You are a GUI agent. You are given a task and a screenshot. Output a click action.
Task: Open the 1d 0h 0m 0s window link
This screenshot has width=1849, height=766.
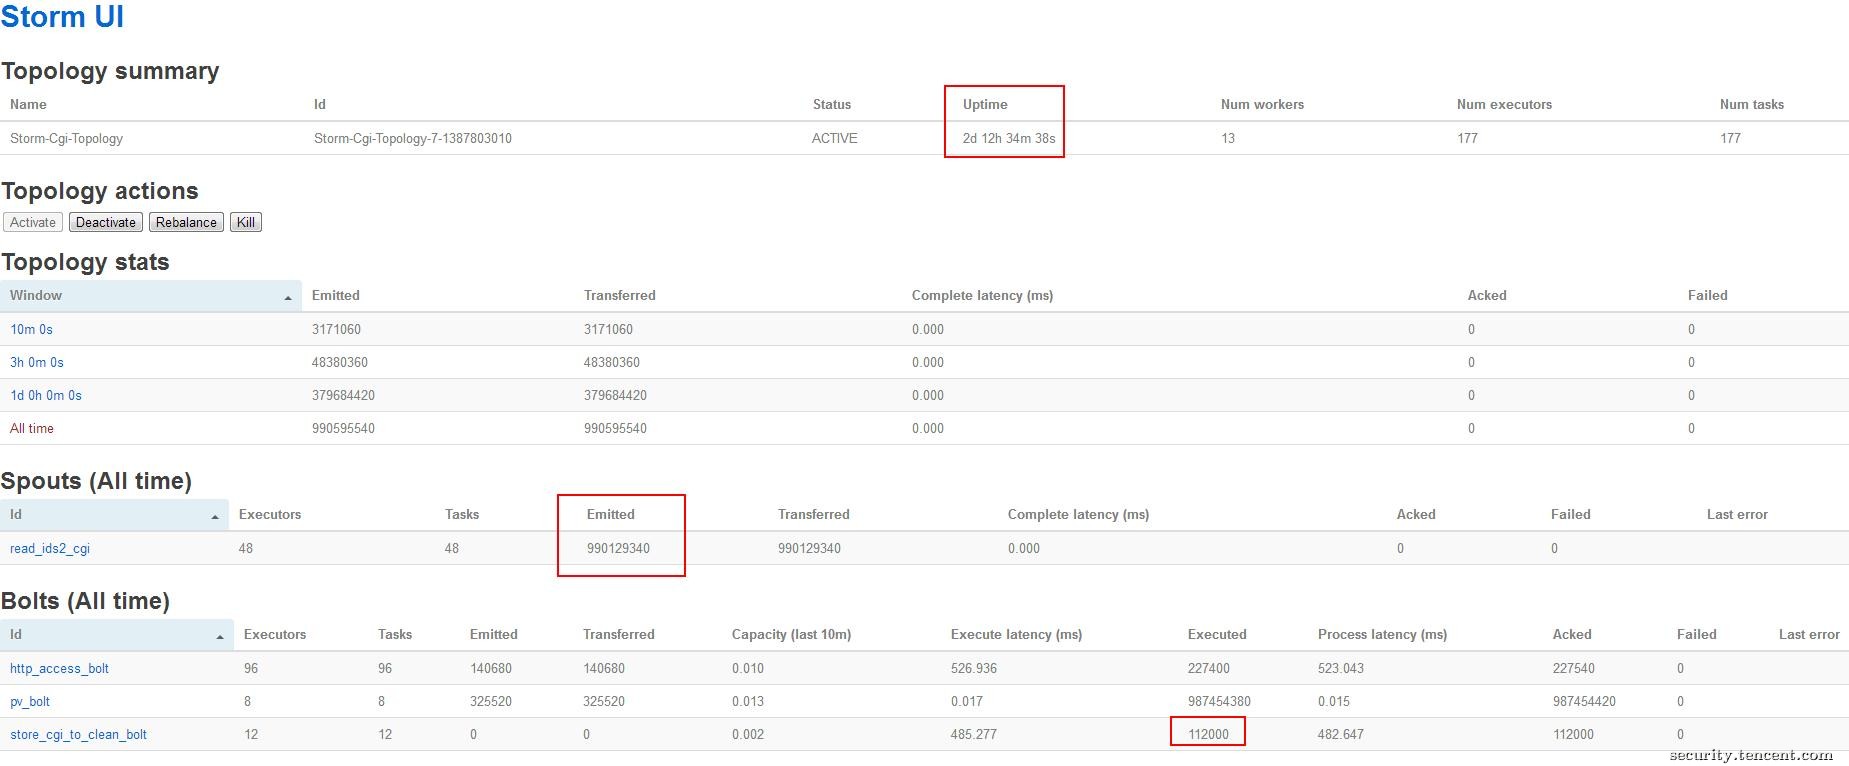[x=46, y=395]
